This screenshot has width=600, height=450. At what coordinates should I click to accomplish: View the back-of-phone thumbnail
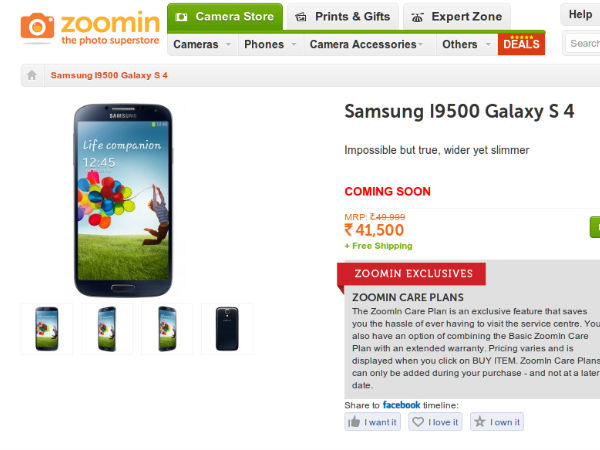227,329
